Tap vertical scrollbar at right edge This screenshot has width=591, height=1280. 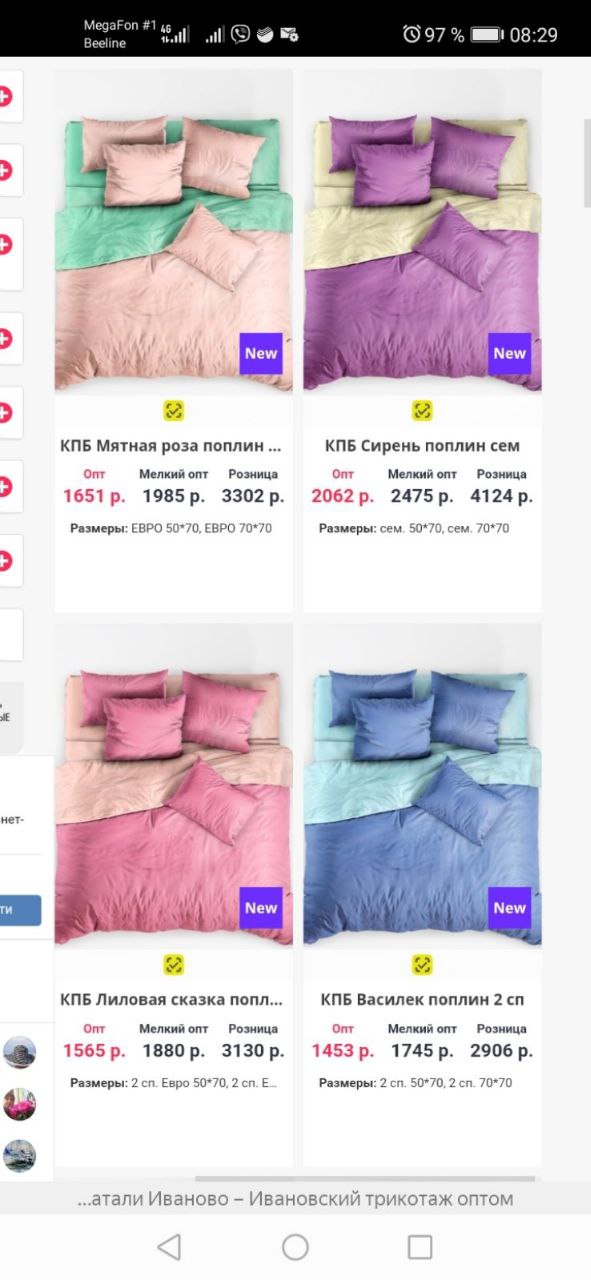click(587, 163)
